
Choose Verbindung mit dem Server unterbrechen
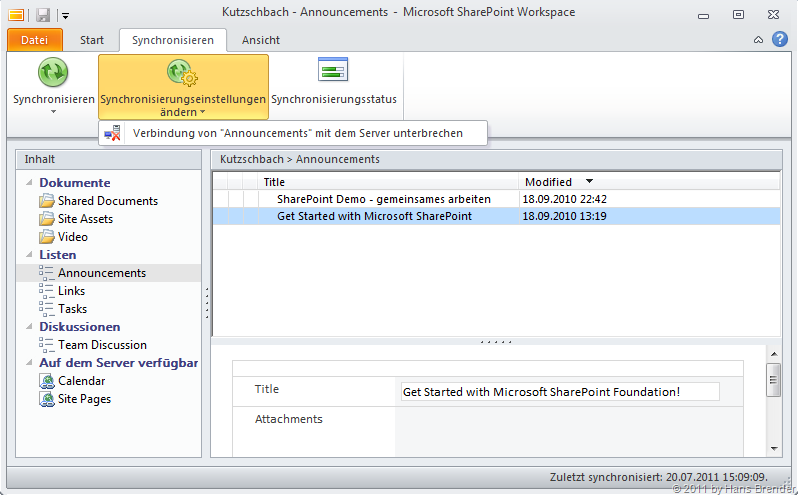pos(297,133)
